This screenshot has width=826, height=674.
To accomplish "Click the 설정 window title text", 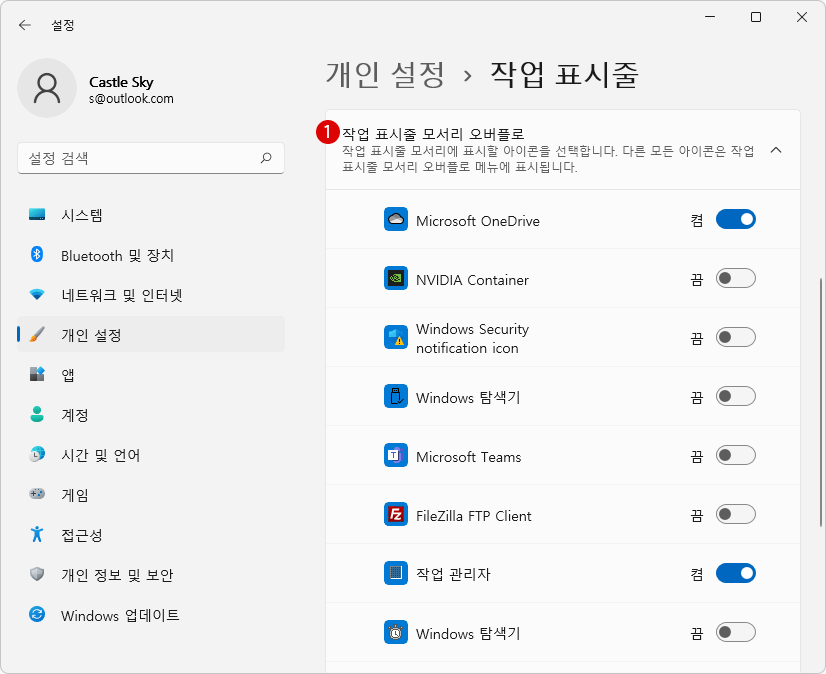I will coord(63,25).
